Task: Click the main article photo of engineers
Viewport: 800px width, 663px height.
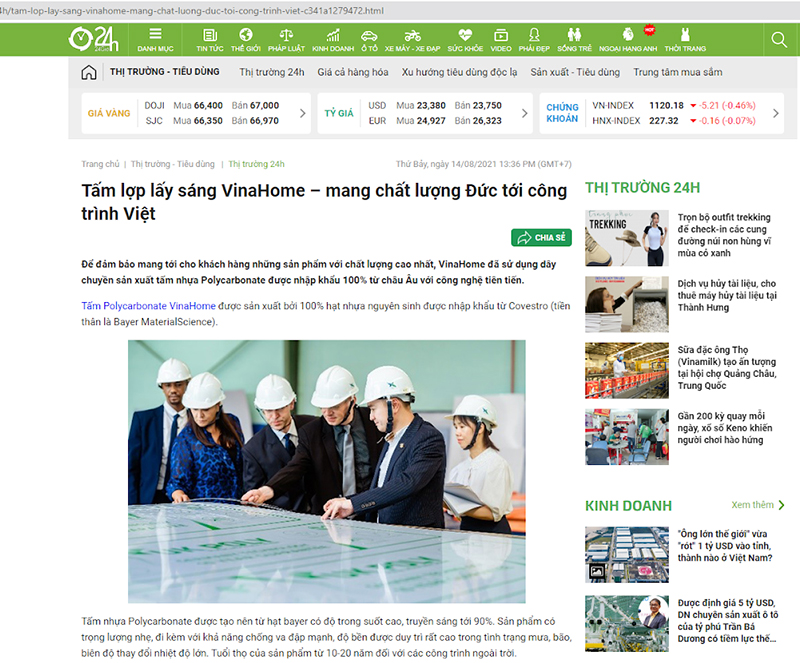Action: [327, 472]
